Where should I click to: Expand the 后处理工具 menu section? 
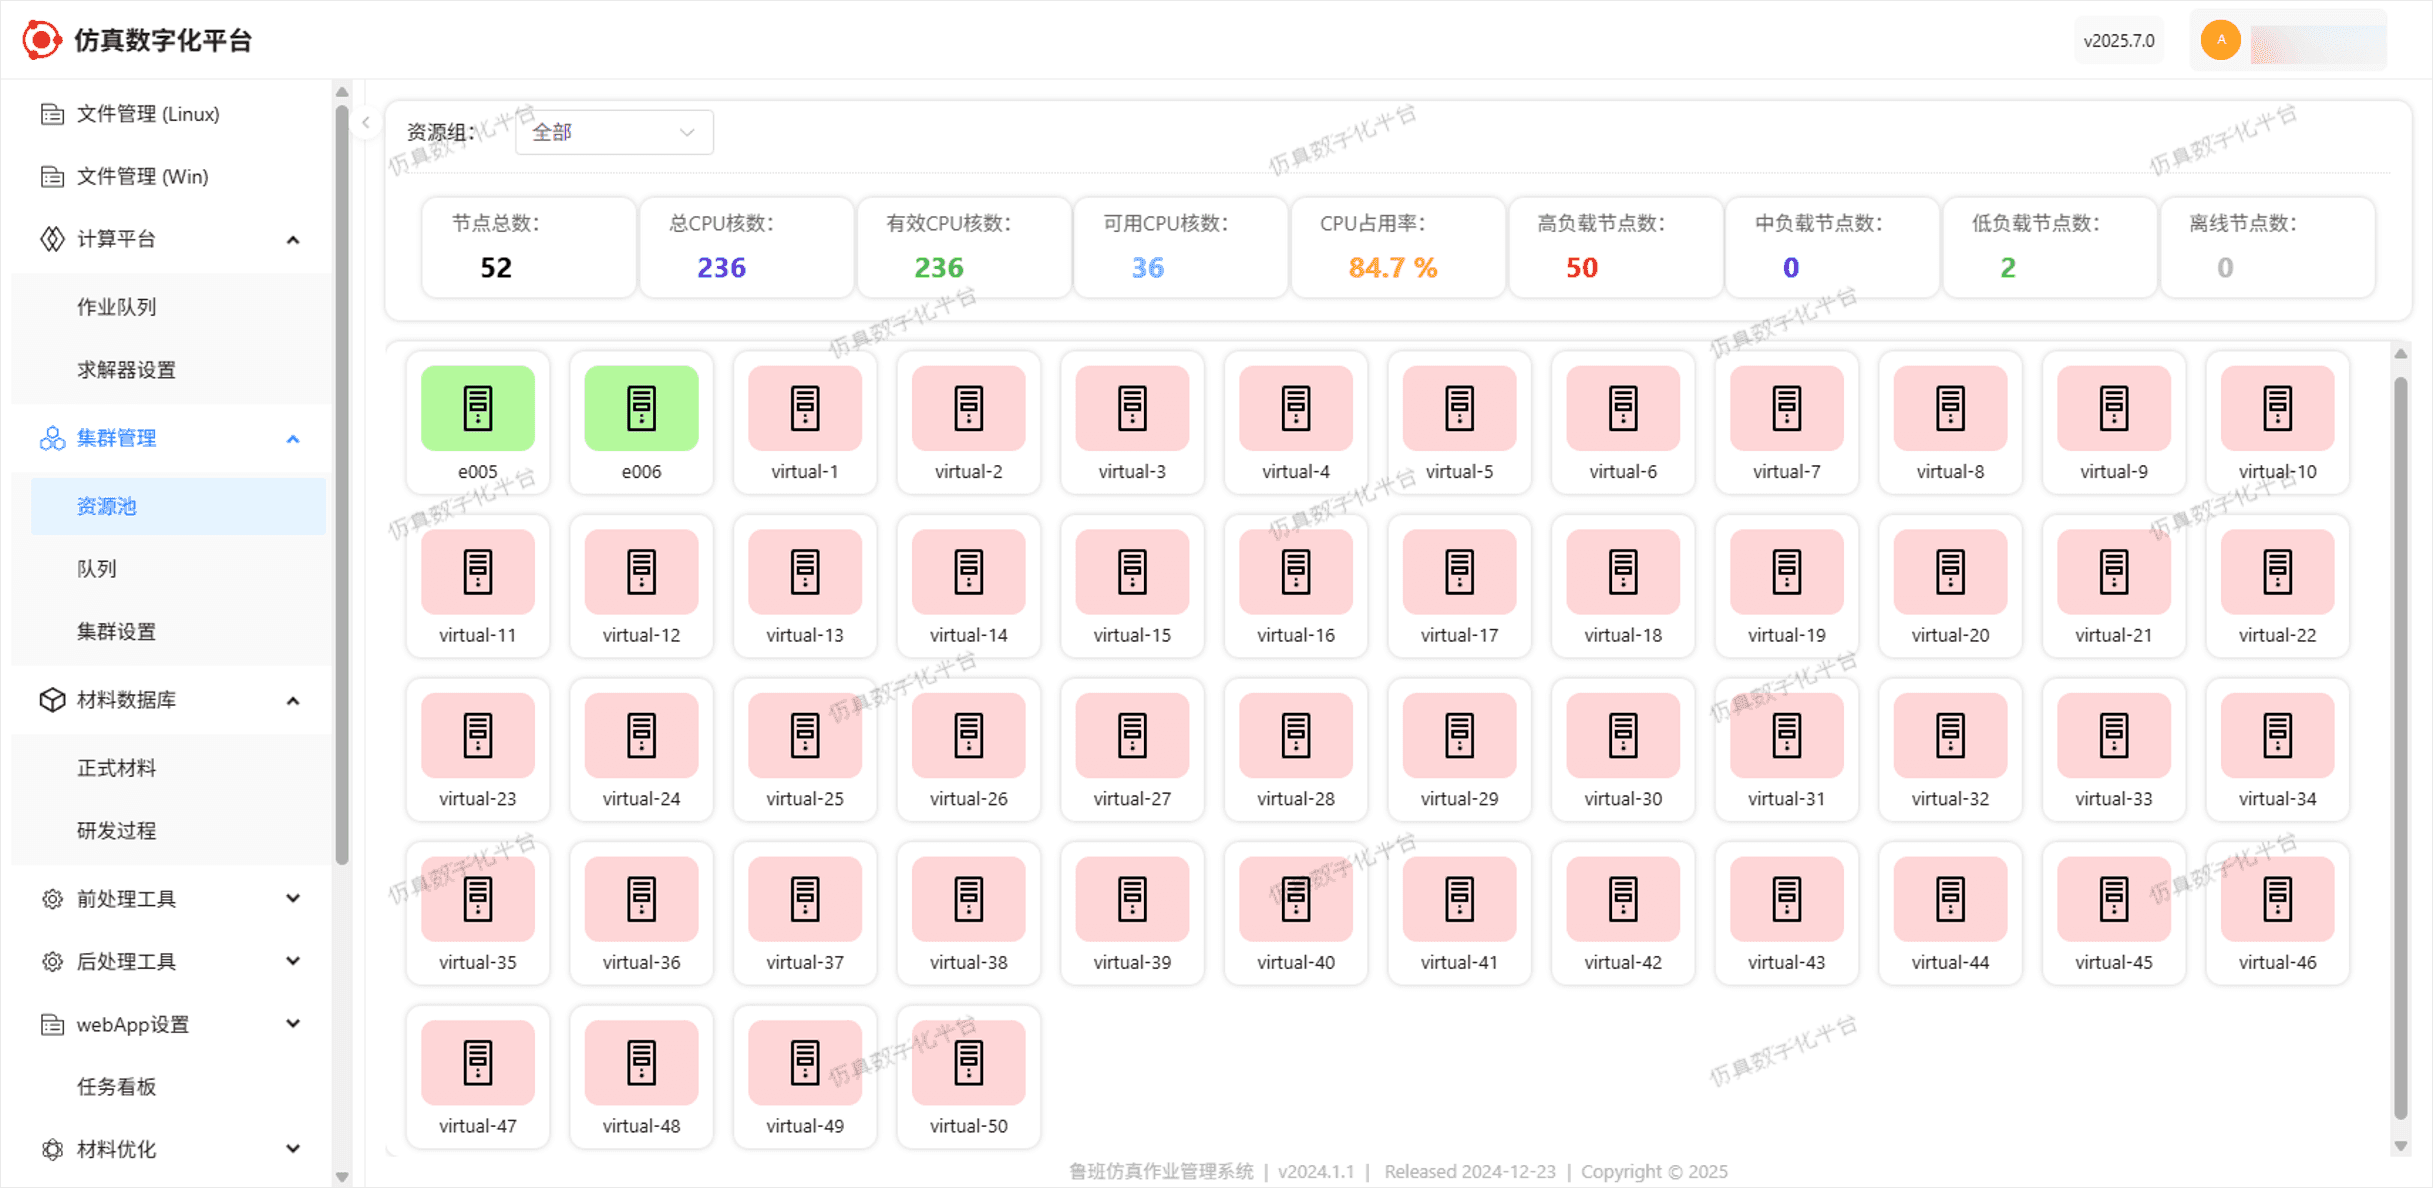(293, 961)
